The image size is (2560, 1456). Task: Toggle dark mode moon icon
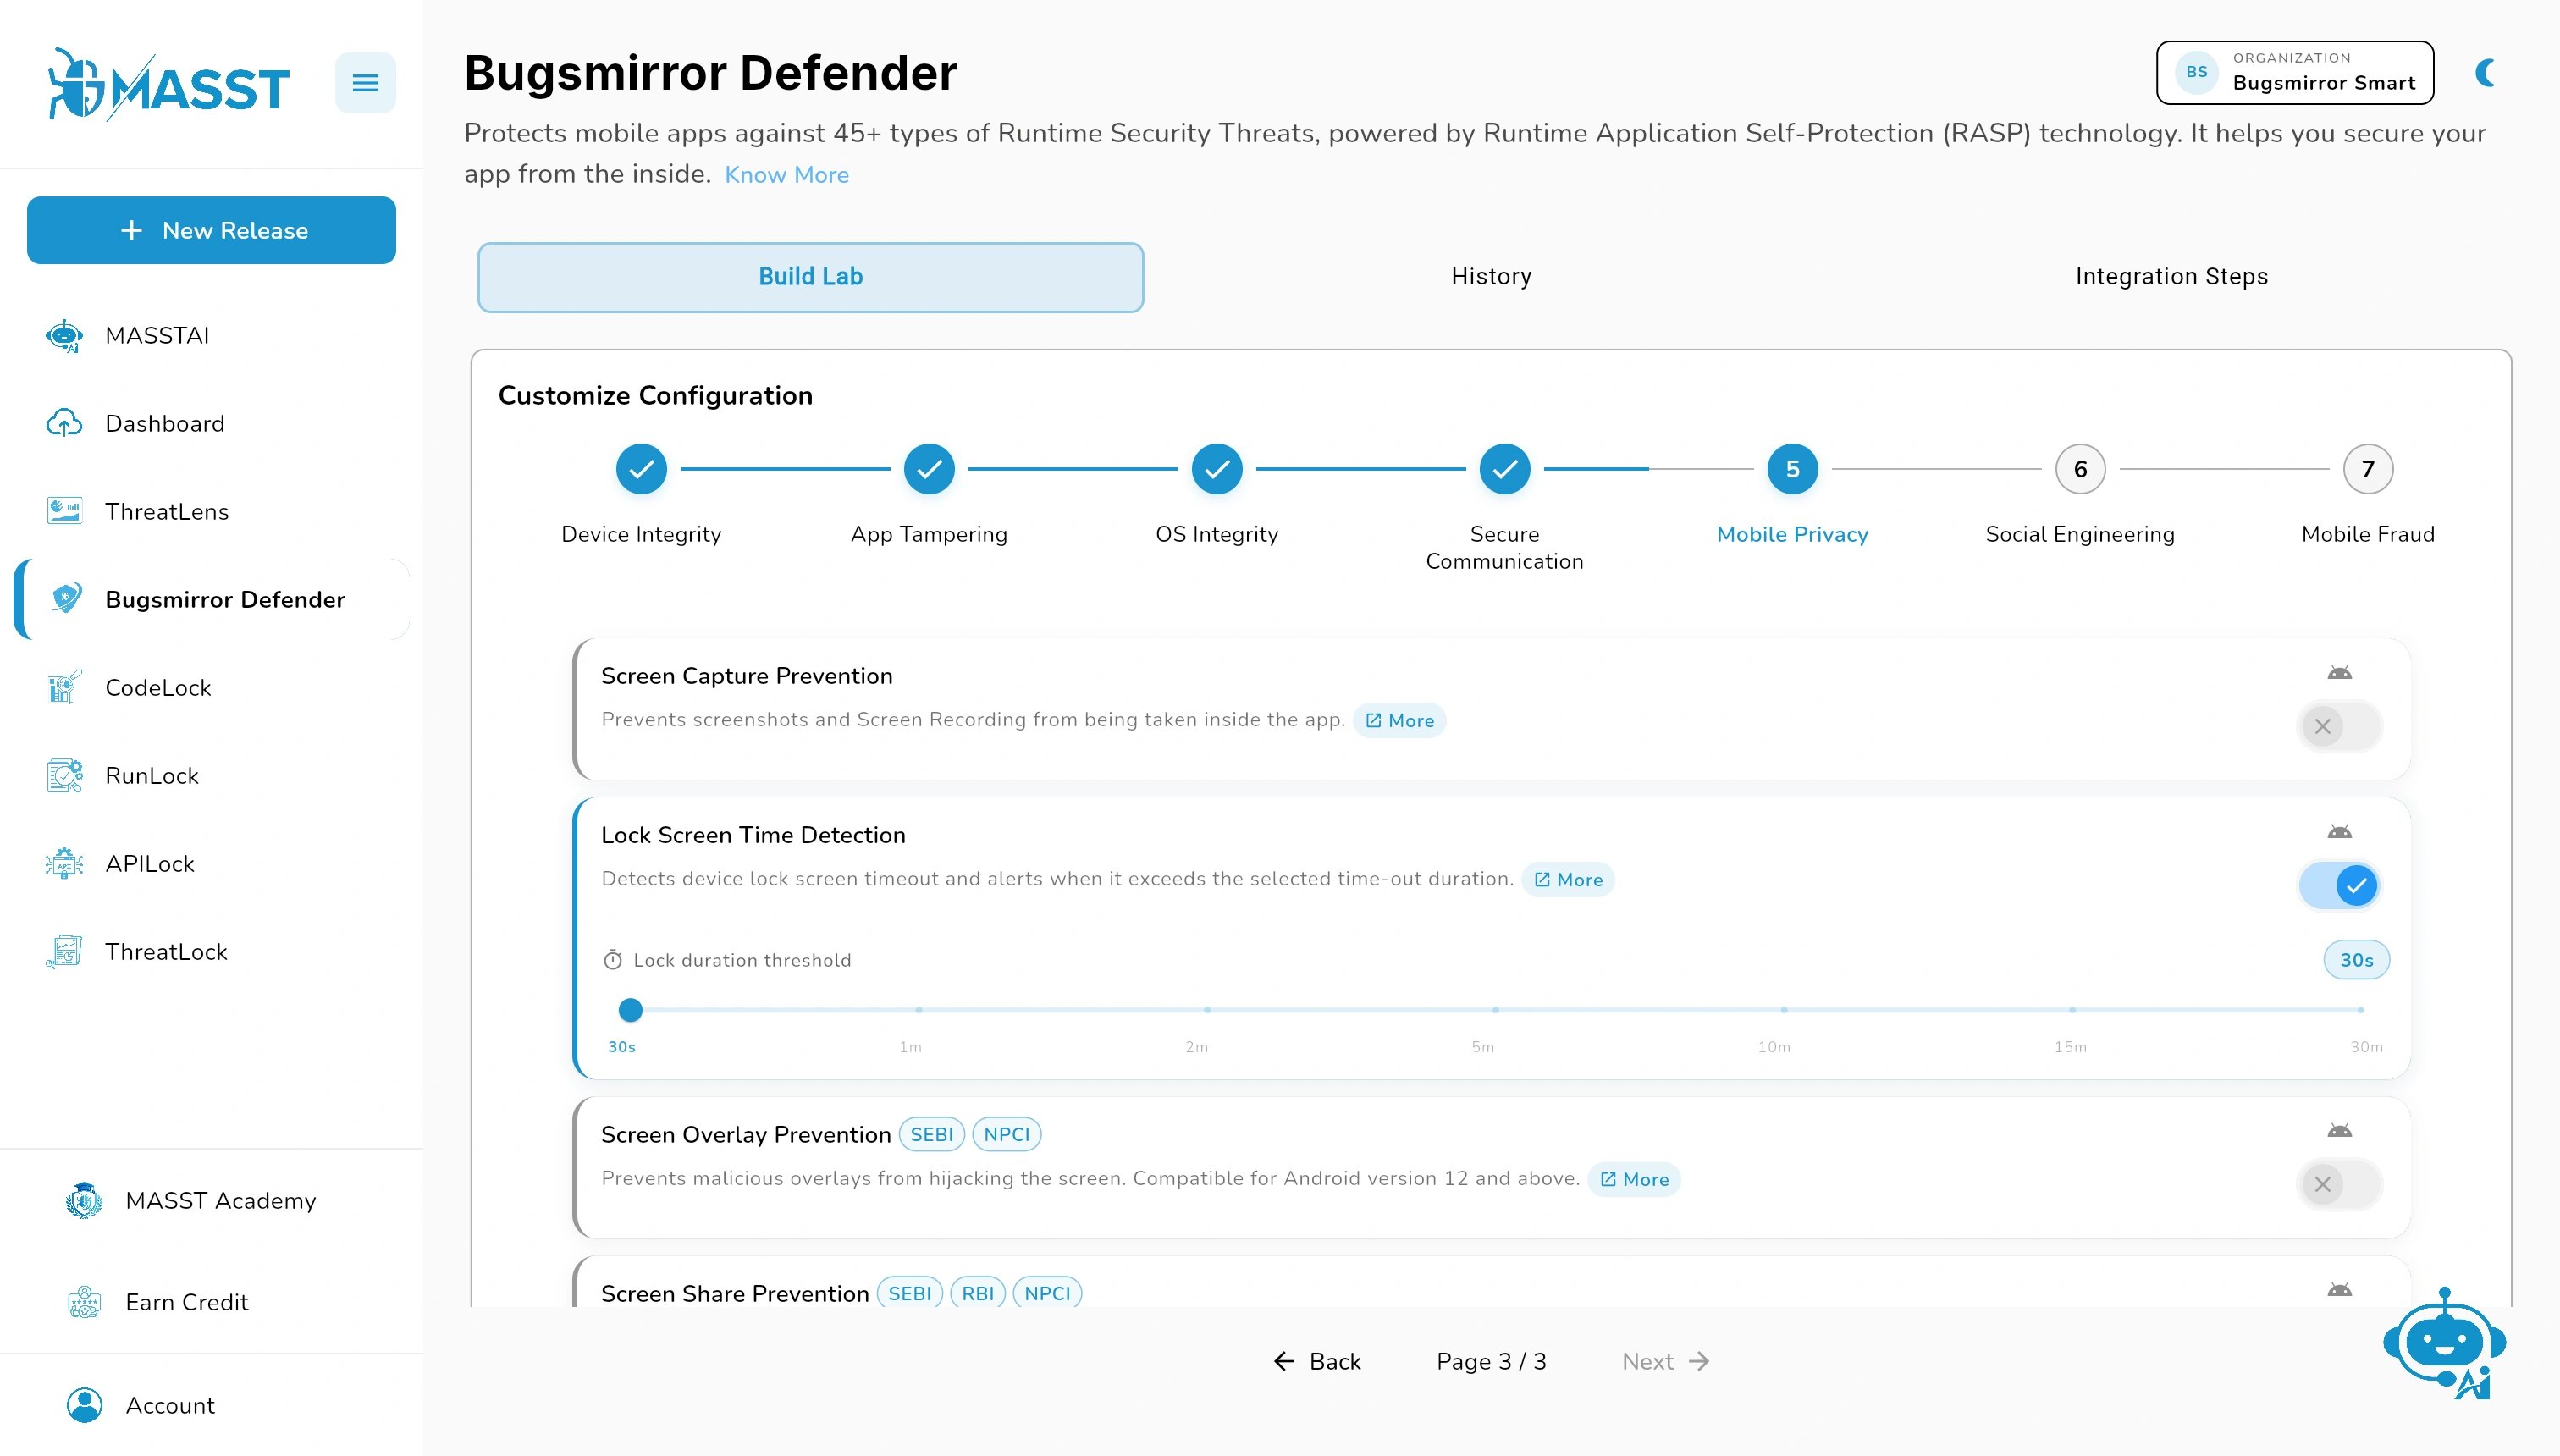point(2486,73)
